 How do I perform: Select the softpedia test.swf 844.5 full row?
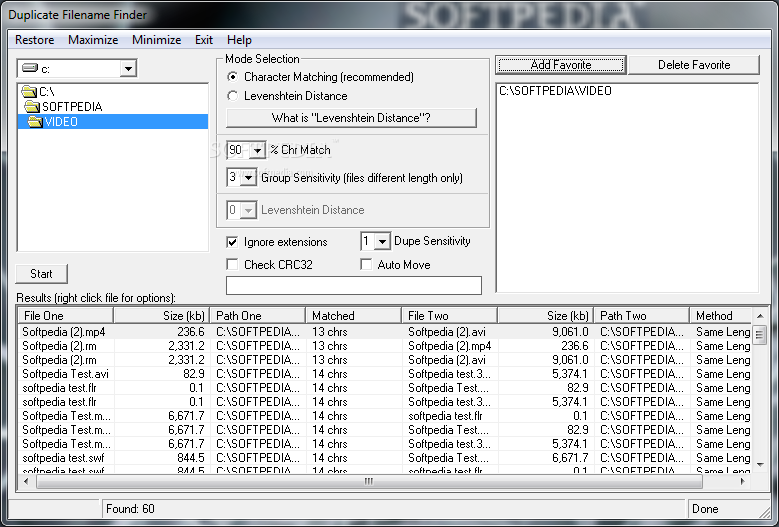click(386, 458)
